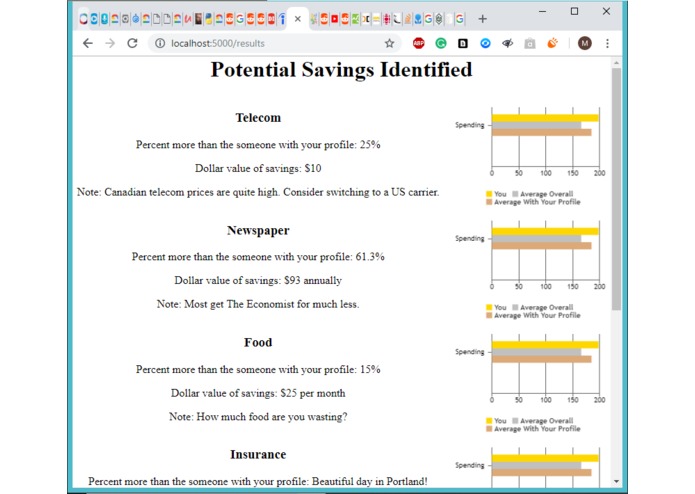
Task: Open the blue circular sync extension
Action: (x=485, y=43)
